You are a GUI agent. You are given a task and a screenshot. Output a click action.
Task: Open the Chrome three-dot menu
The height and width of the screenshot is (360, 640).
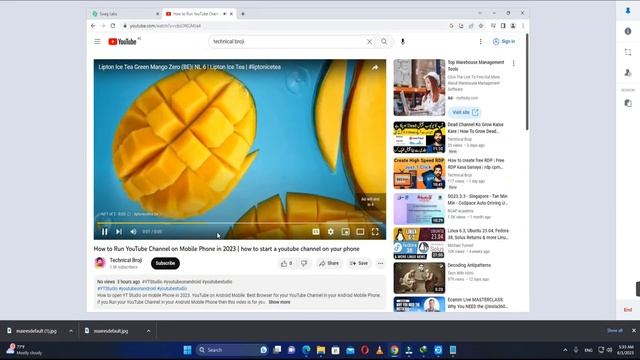tap(523, 26)
